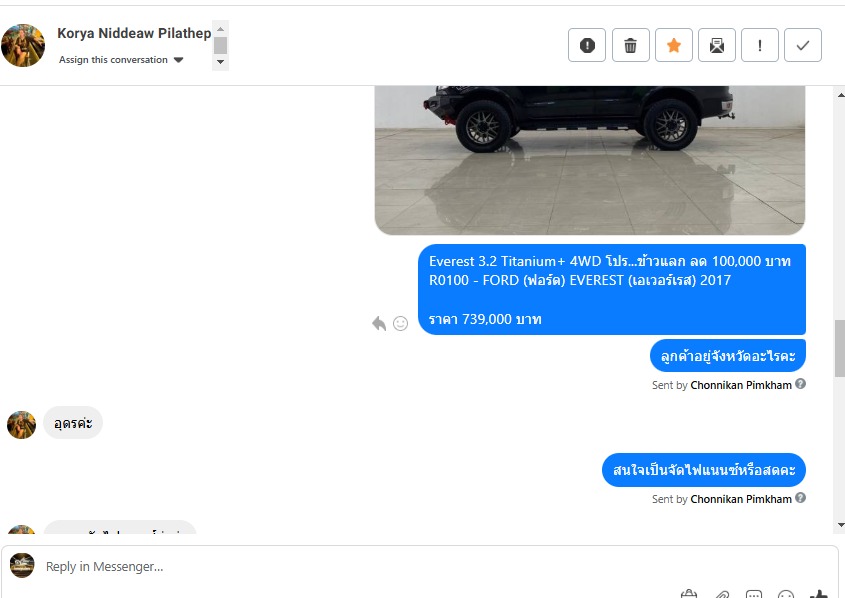The height and width of the screenshot is (598, 845).
Task: Mark conversation as spam with octagon icon
Action: click(587, 45)
